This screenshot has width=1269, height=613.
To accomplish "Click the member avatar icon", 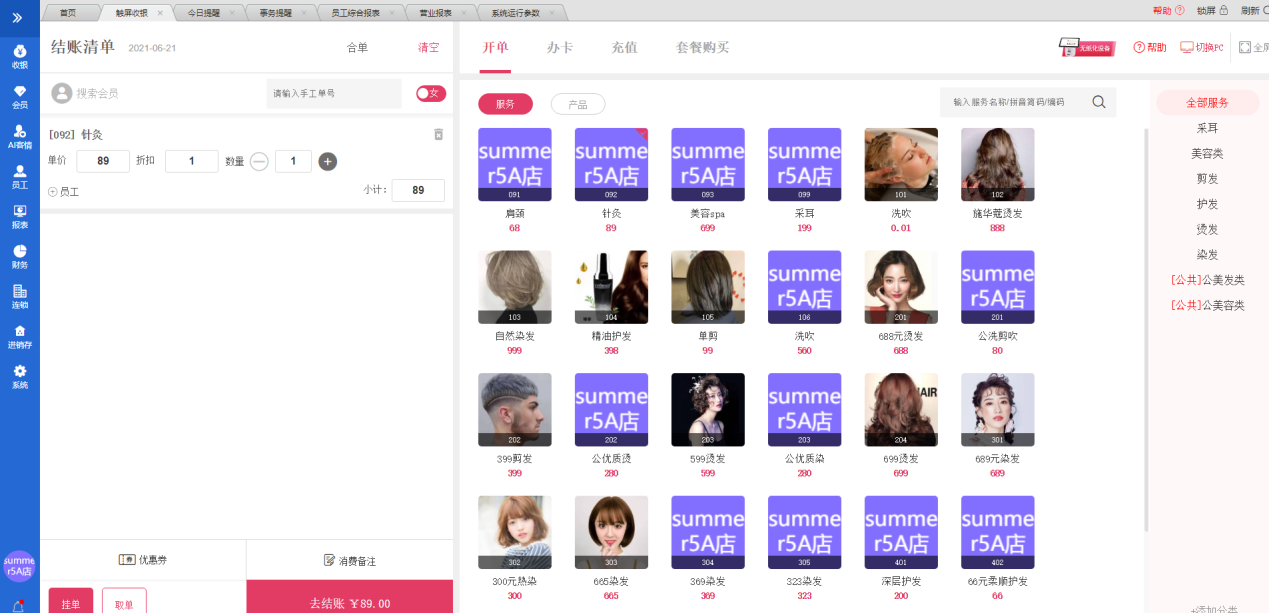I will pos(62,93).
